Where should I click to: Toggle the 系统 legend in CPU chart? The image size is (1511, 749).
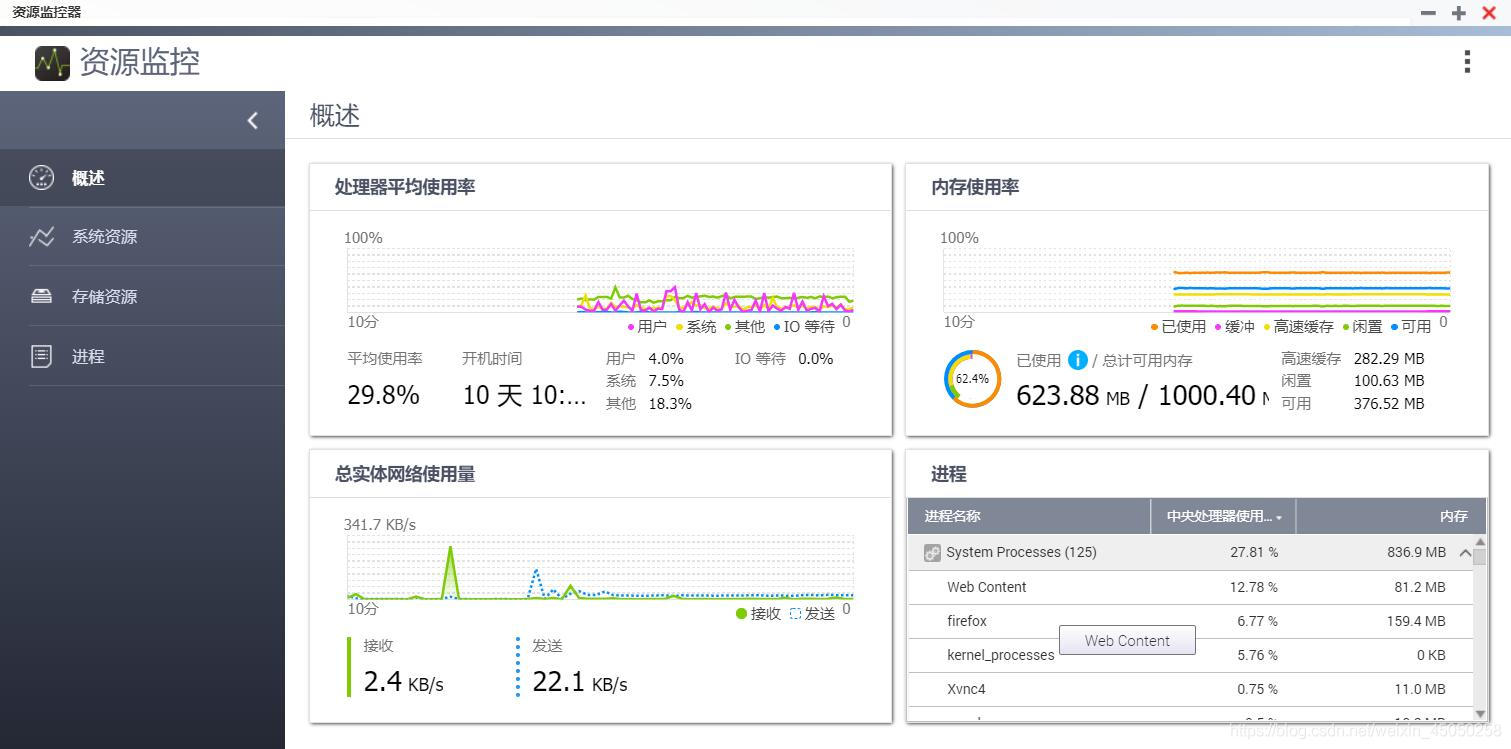(x=696, y=326)
